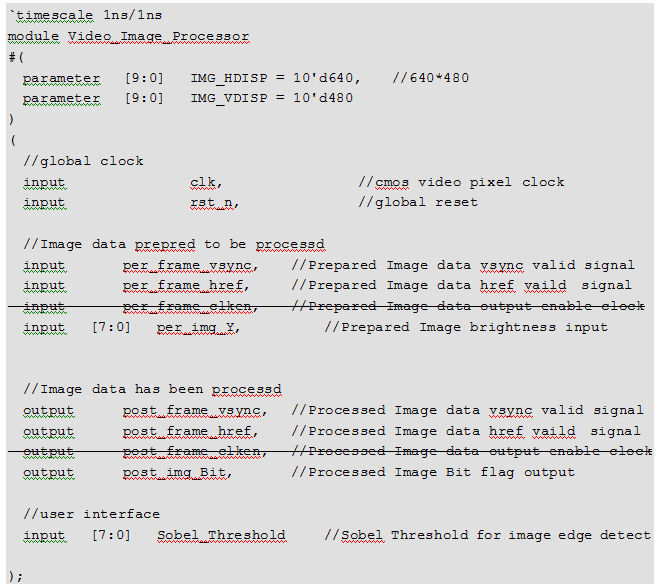Click the clk input signal
This screenshot has width=660, height=588.
pyautogui.click(x=203, y=182)
